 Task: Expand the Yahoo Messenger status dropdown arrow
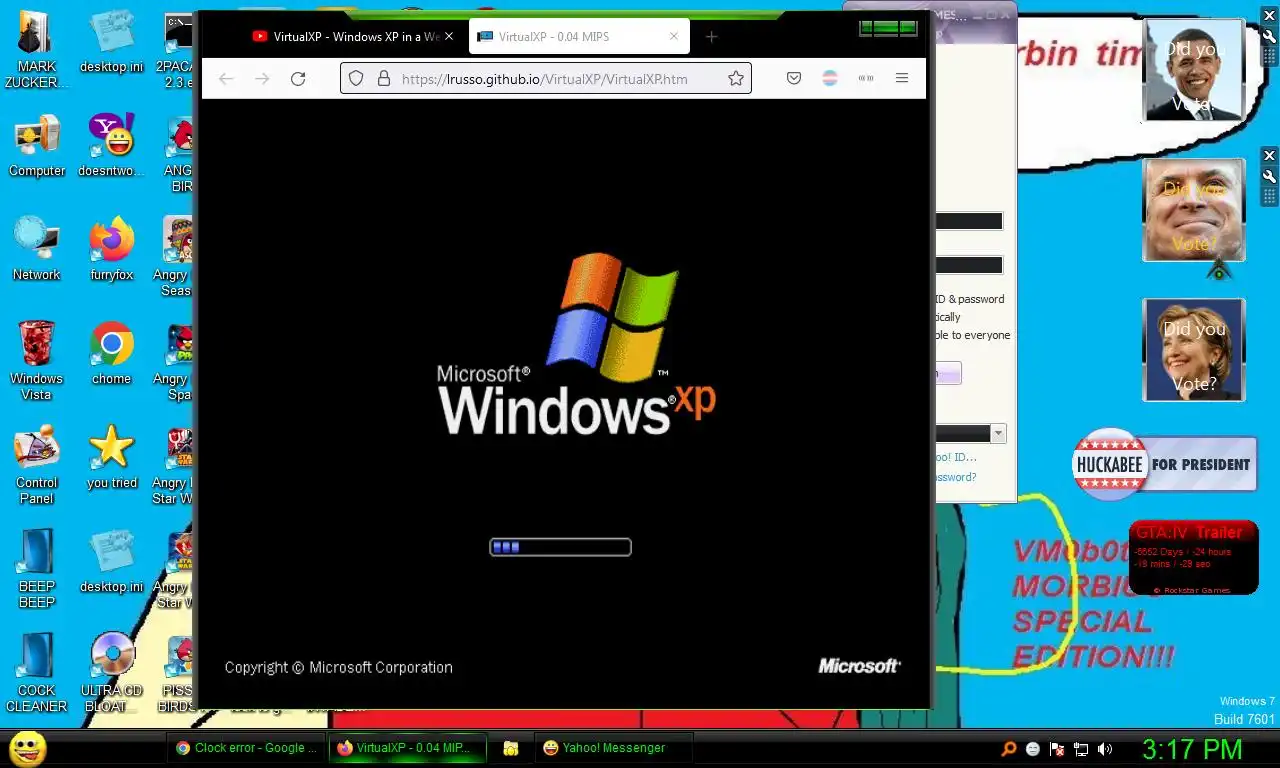point(998,433)
